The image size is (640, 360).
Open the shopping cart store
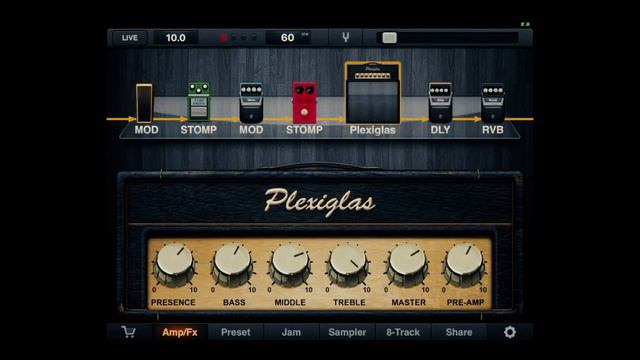click(129, 332)
